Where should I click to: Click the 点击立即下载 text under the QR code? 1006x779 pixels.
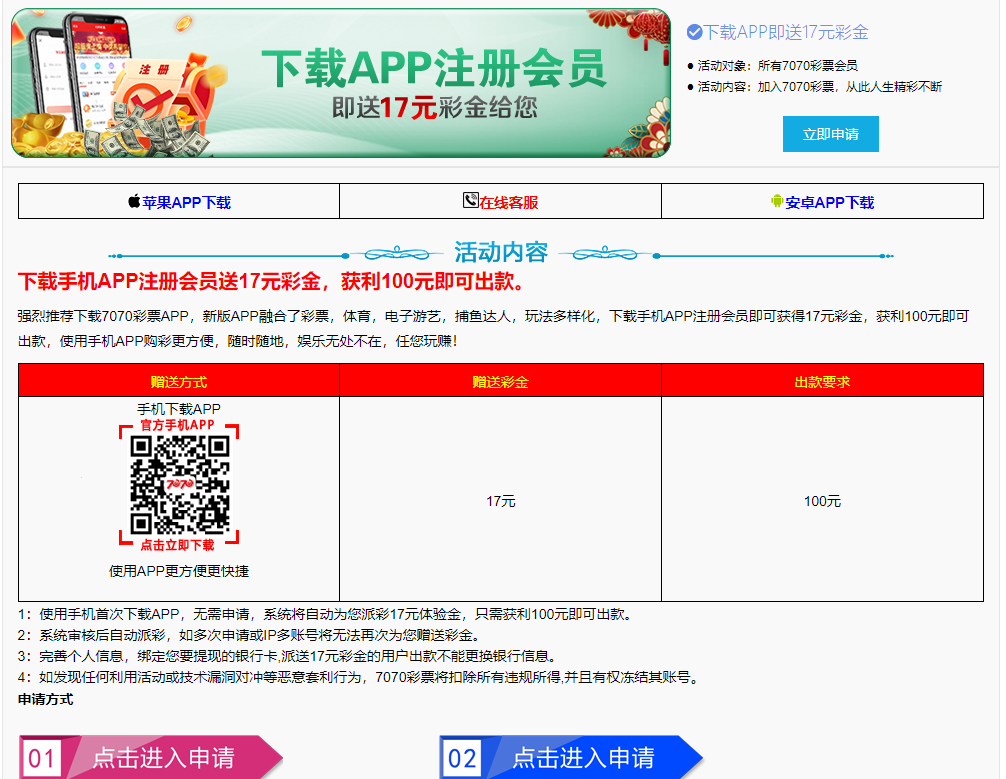177,545
